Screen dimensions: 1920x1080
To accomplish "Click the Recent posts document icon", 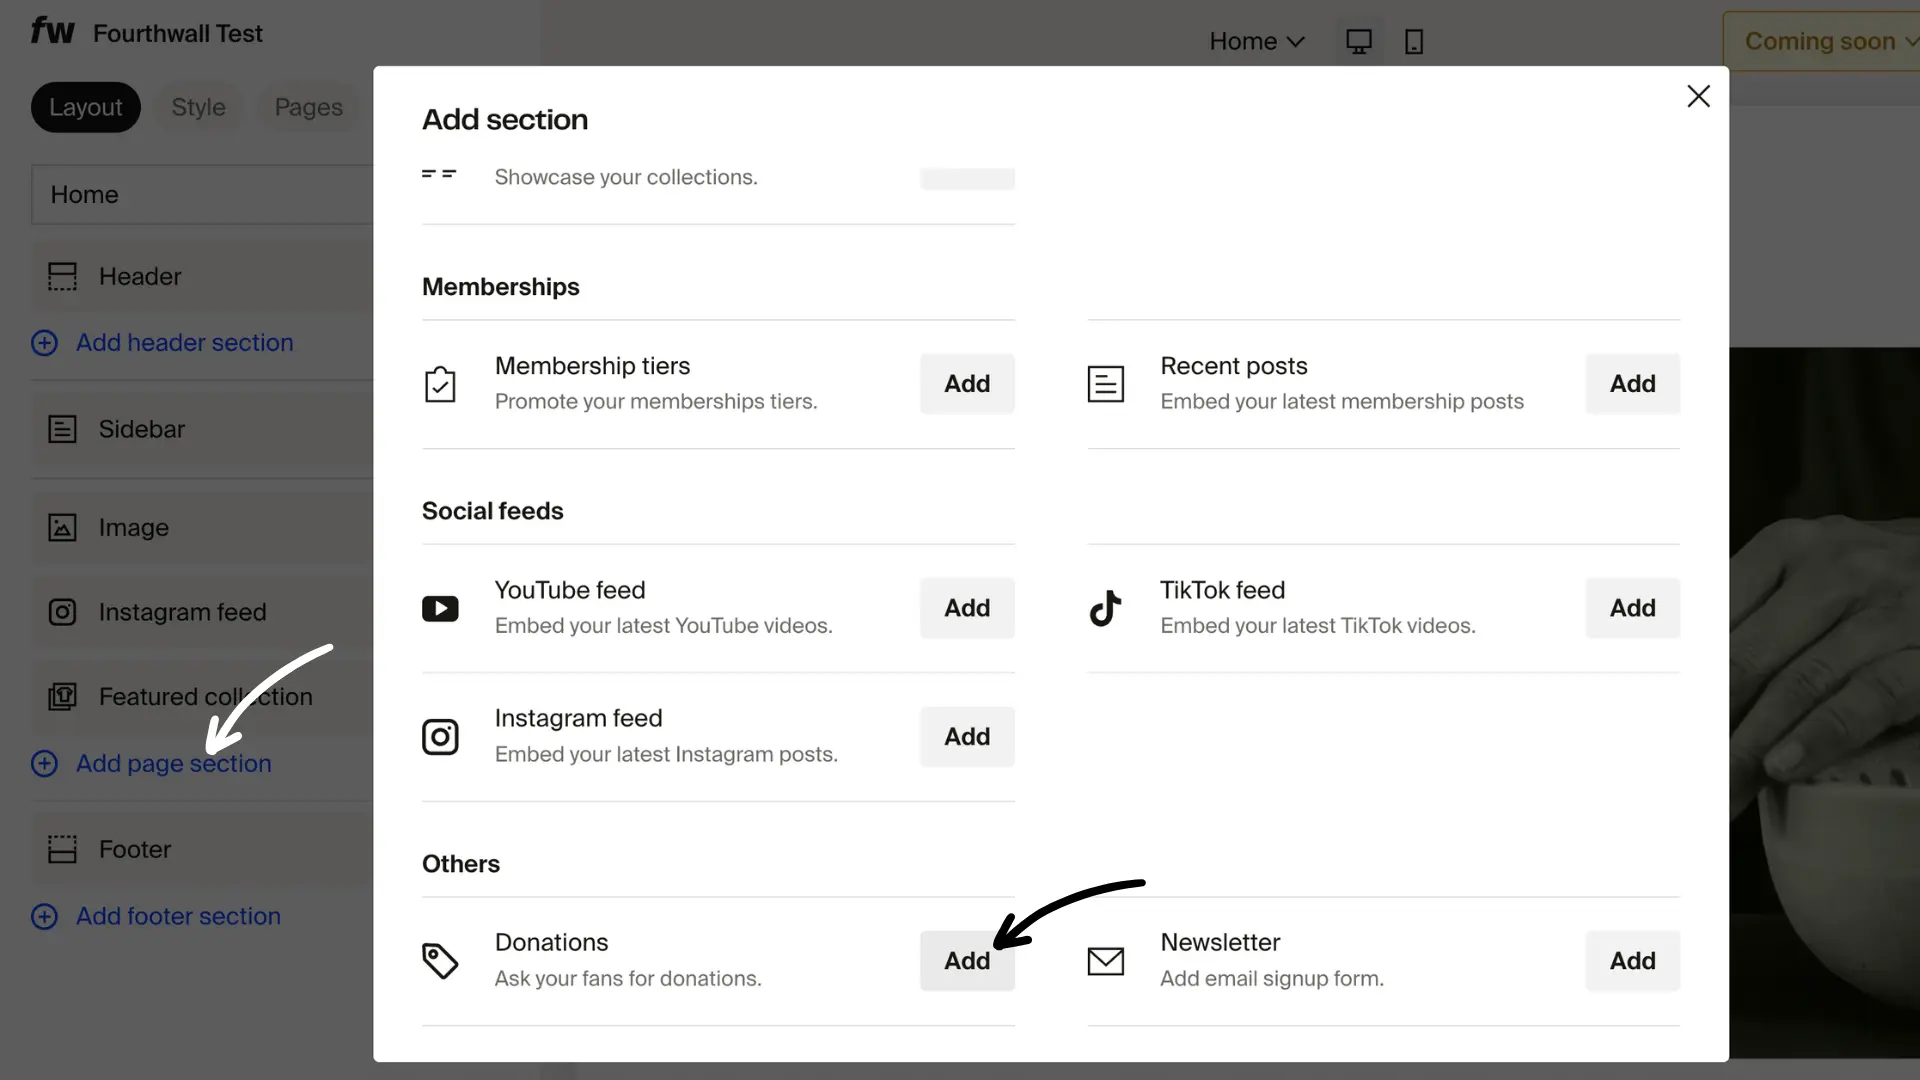I will pyautogui.click(x=1106, y=384).
